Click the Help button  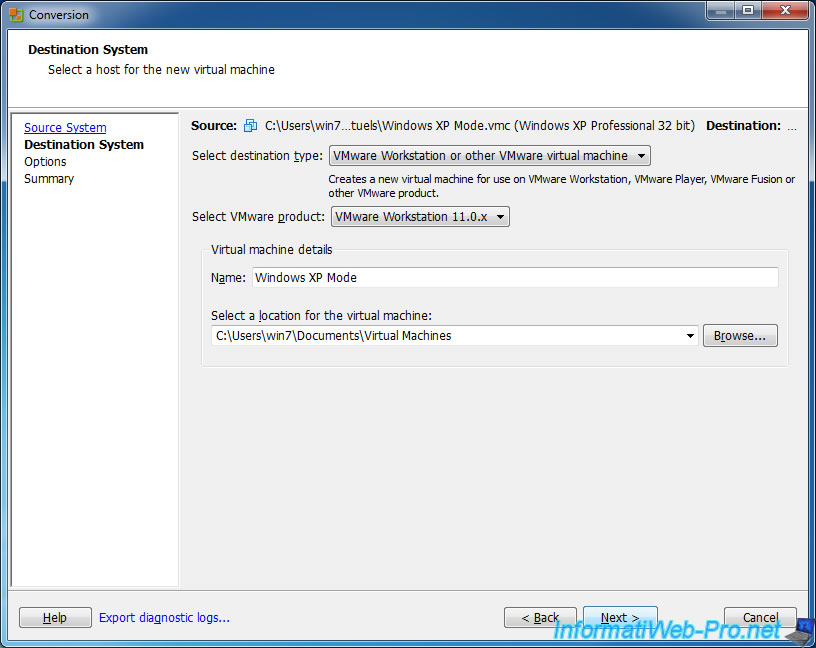click(55, 618)
